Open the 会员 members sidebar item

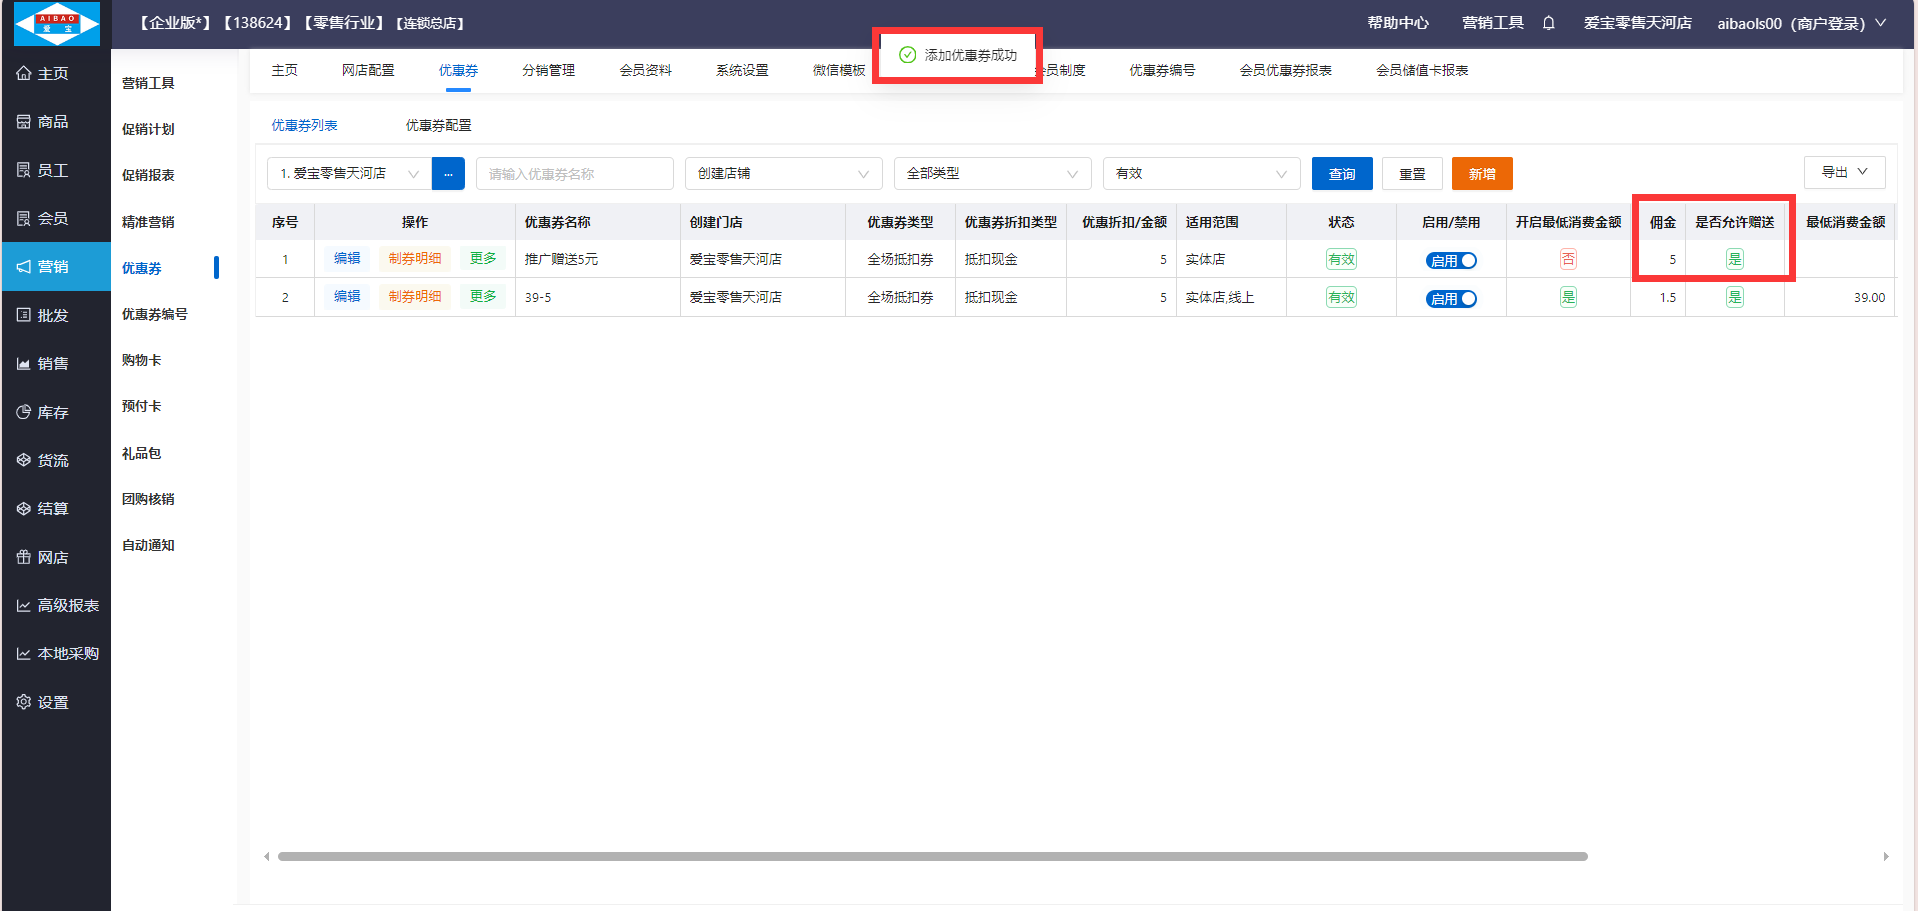click(43, 218)
